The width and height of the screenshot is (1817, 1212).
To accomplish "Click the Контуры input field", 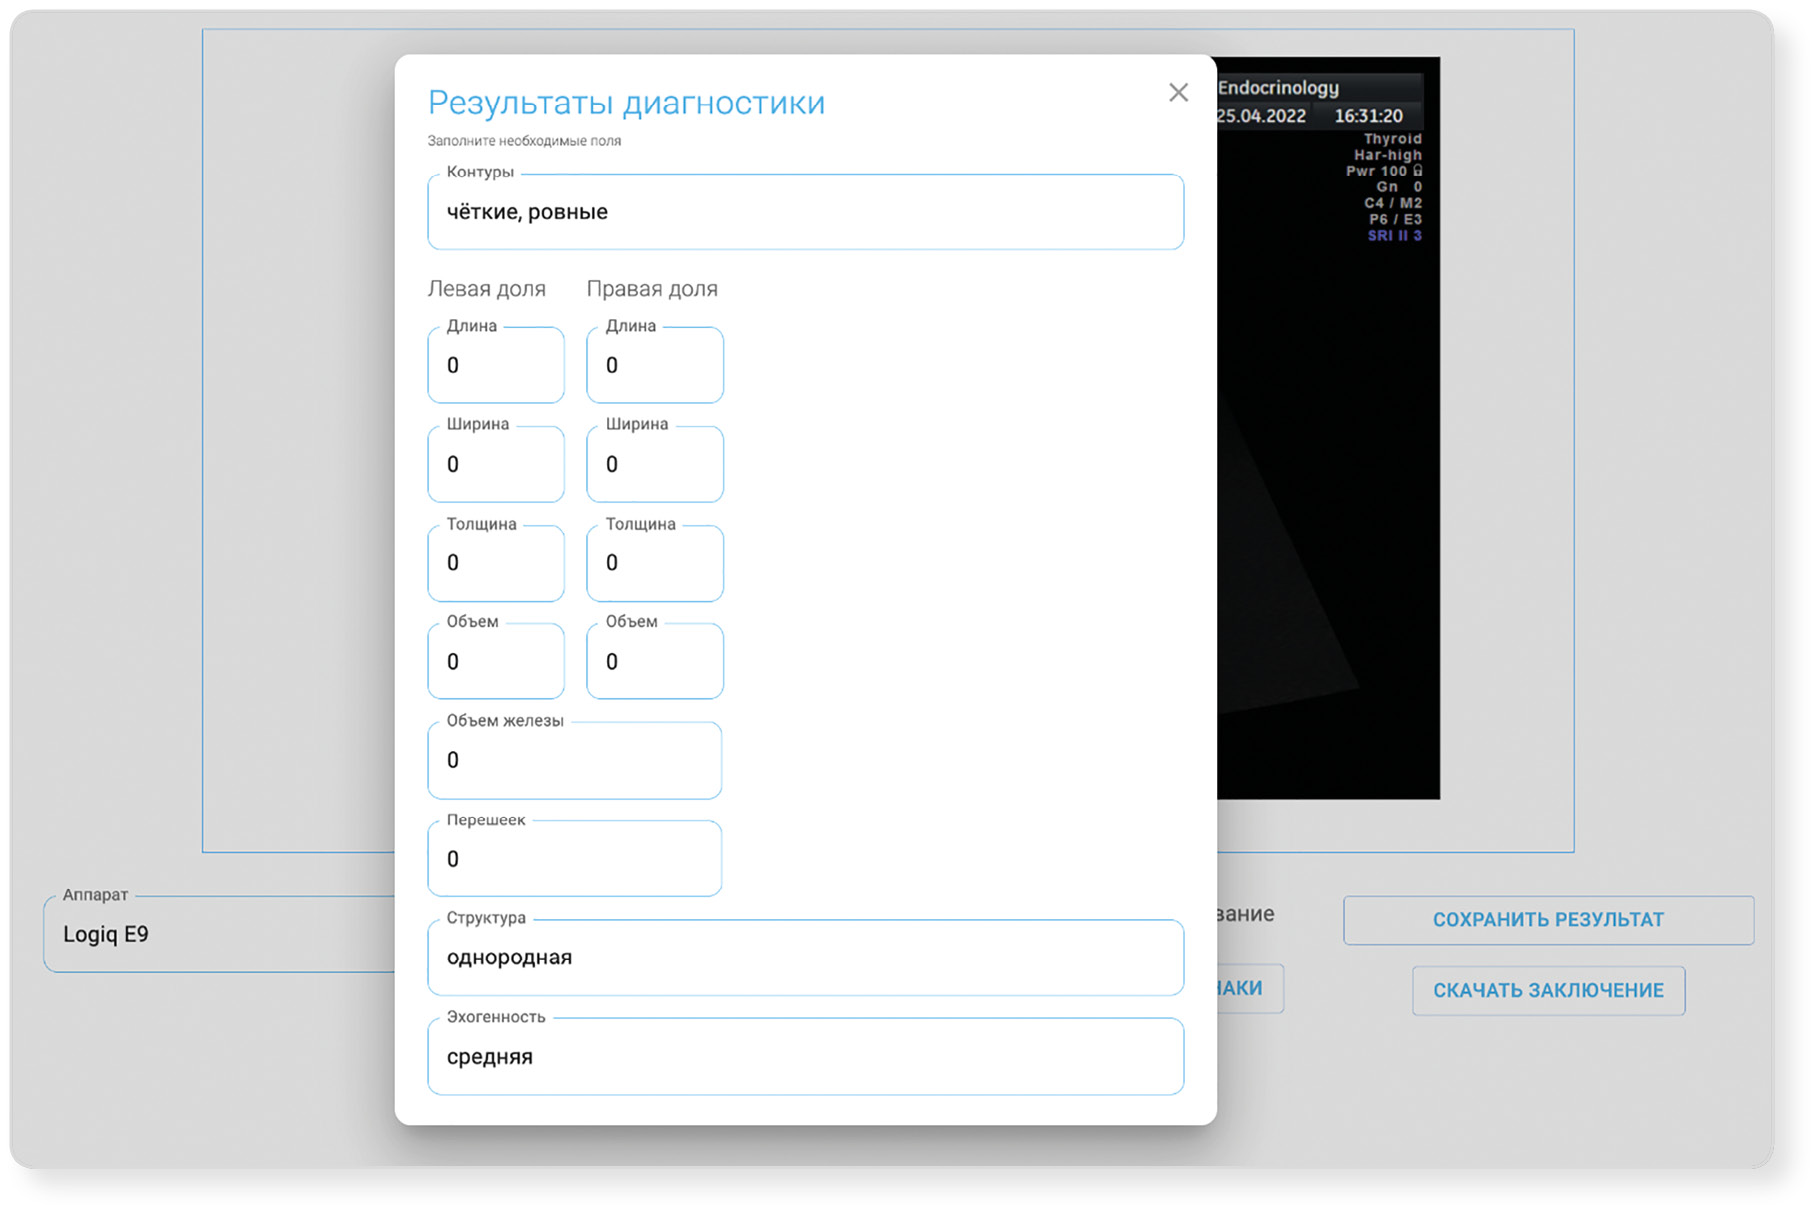I will (805, 212).
